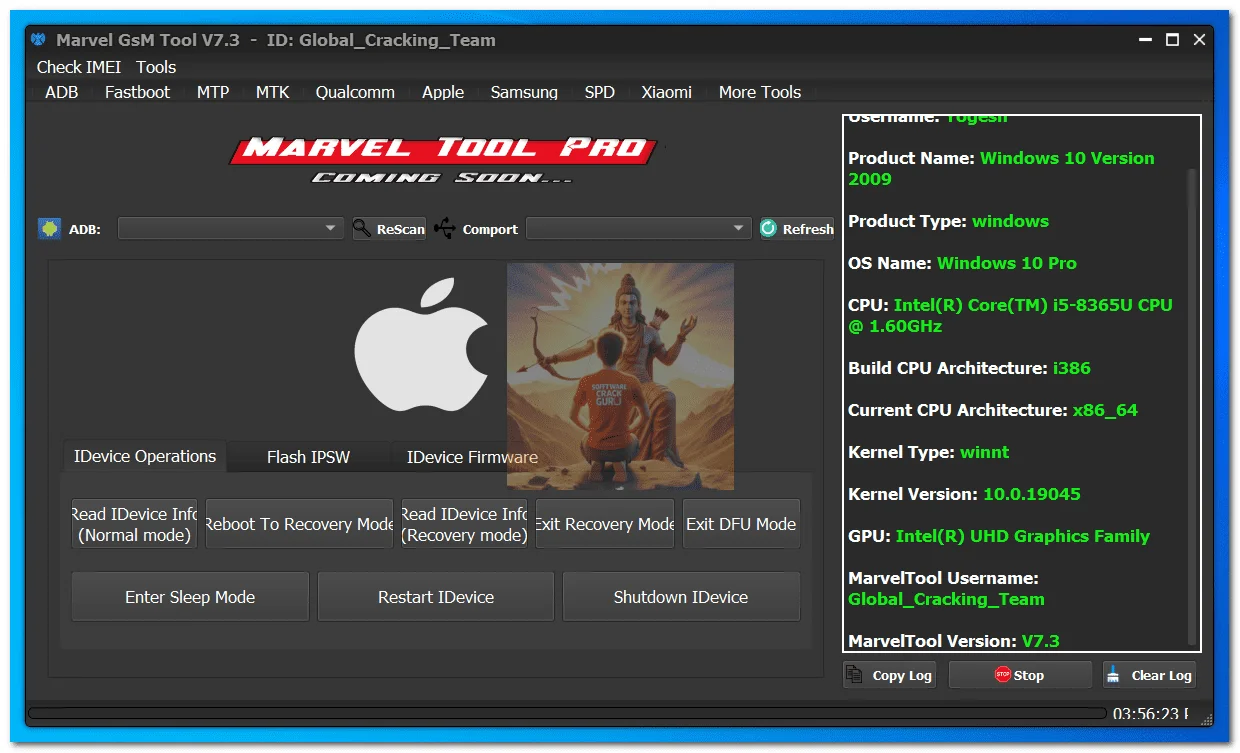1240x753 pixels.
Task: Click the Clear Log button label
Action: (x=1161, y=675)
